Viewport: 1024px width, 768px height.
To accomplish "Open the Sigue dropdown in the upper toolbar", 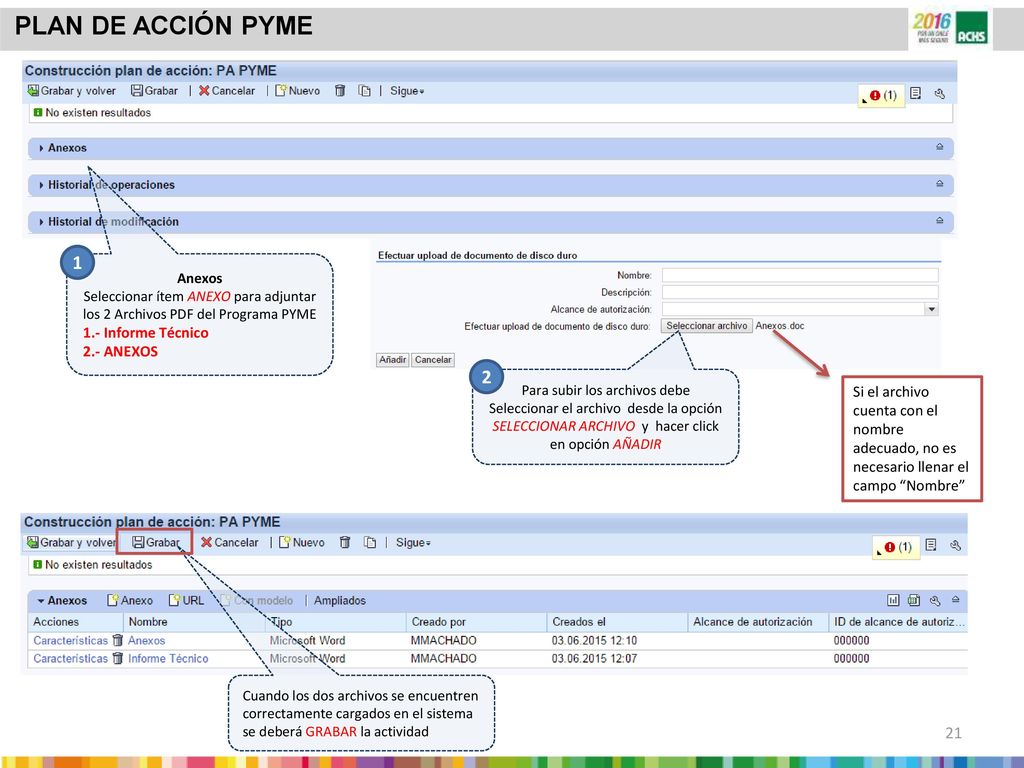I will click(x=407, y=91).
